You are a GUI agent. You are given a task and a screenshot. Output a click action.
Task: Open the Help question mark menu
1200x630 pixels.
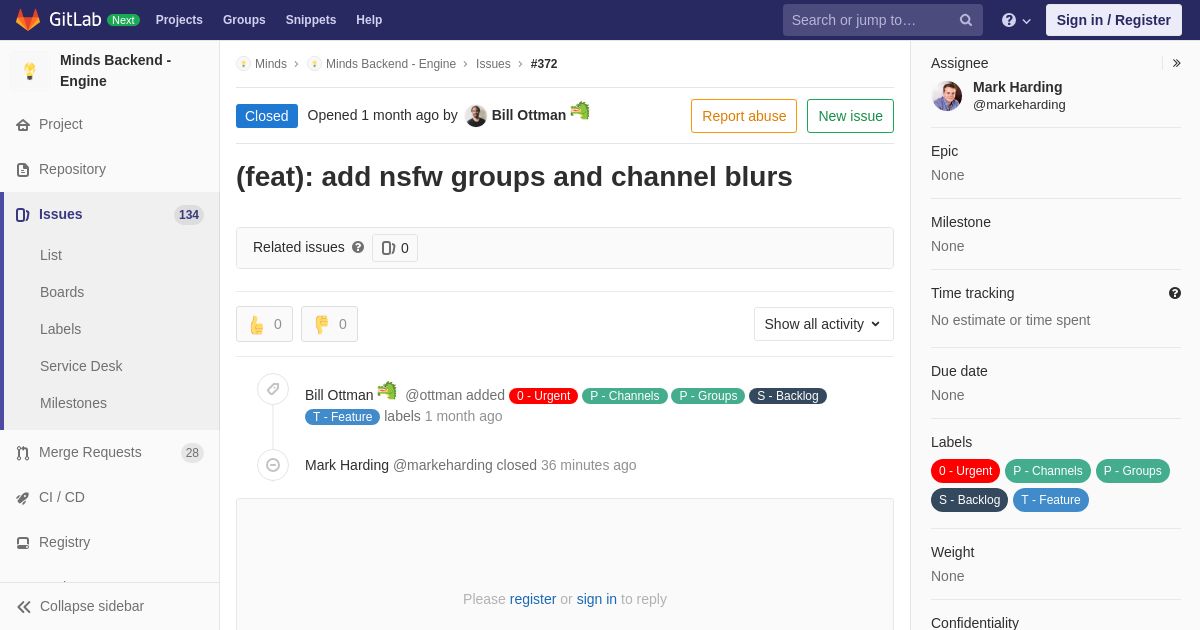point(1016,20)
